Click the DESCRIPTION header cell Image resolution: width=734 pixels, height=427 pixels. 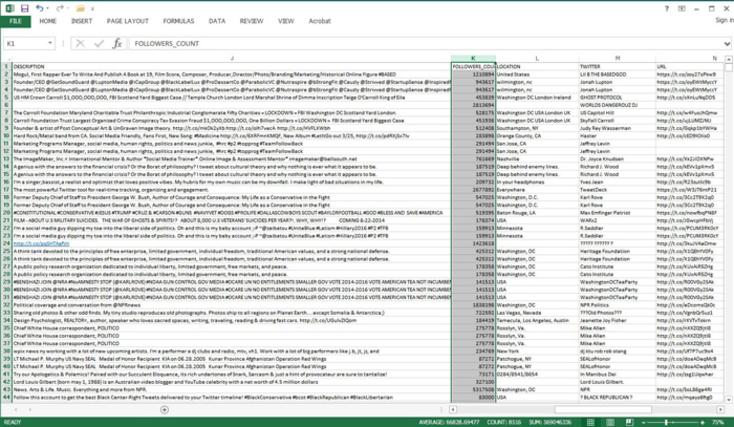click(x=232, y=66)
